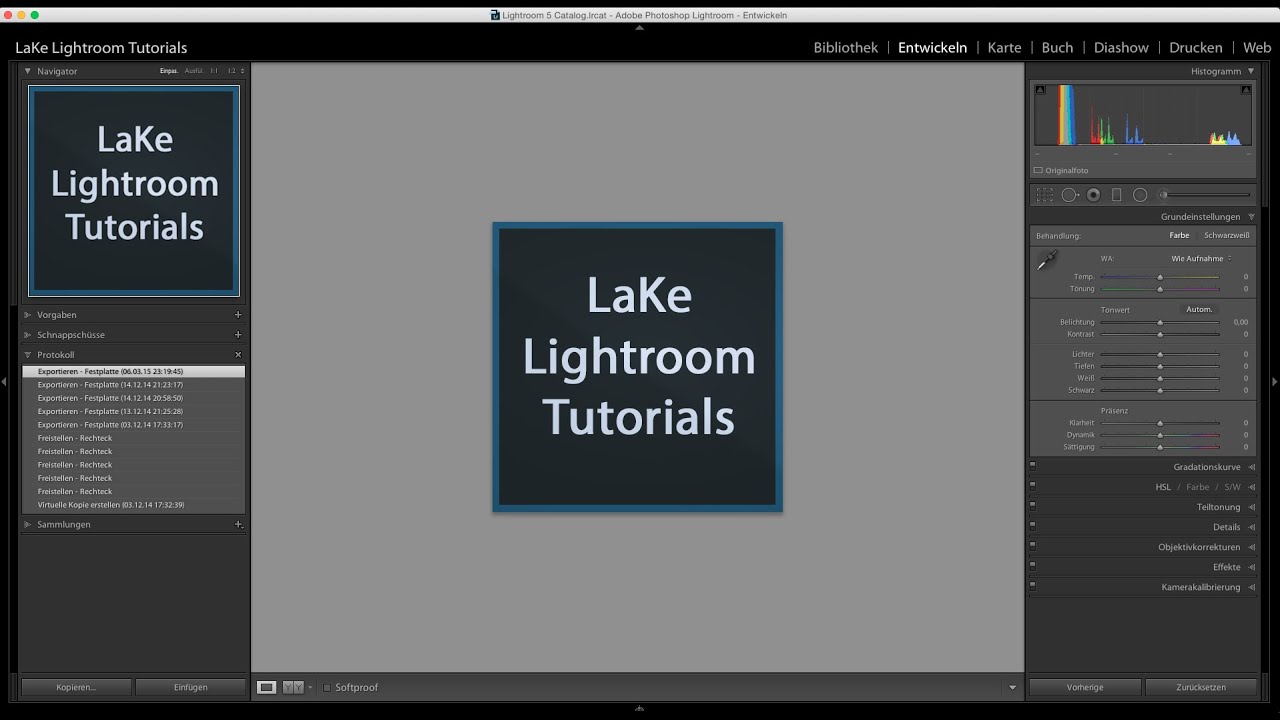Hide the right panel group
This screenshot has width=1280, height=720.
(x=1275, y=381)
